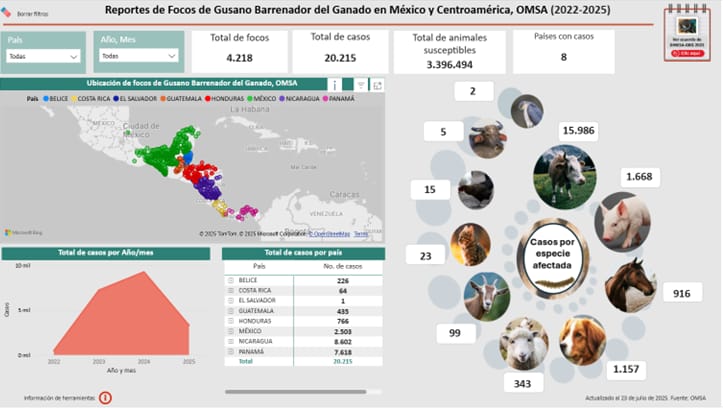The height and width of the screenshot is (408, 723).
Task: Toggle BELICE legend color dot
Action: coord(46,99)
